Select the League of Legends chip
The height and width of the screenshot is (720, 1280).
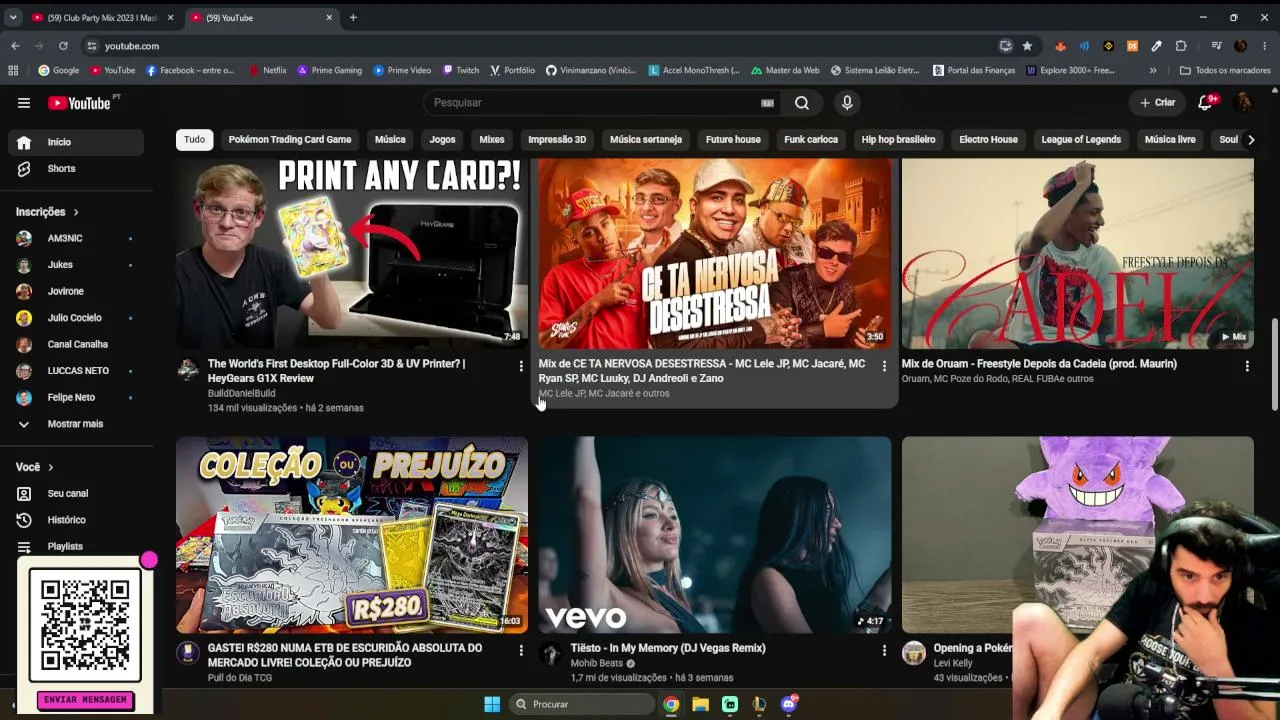(x=1081, y=140)
